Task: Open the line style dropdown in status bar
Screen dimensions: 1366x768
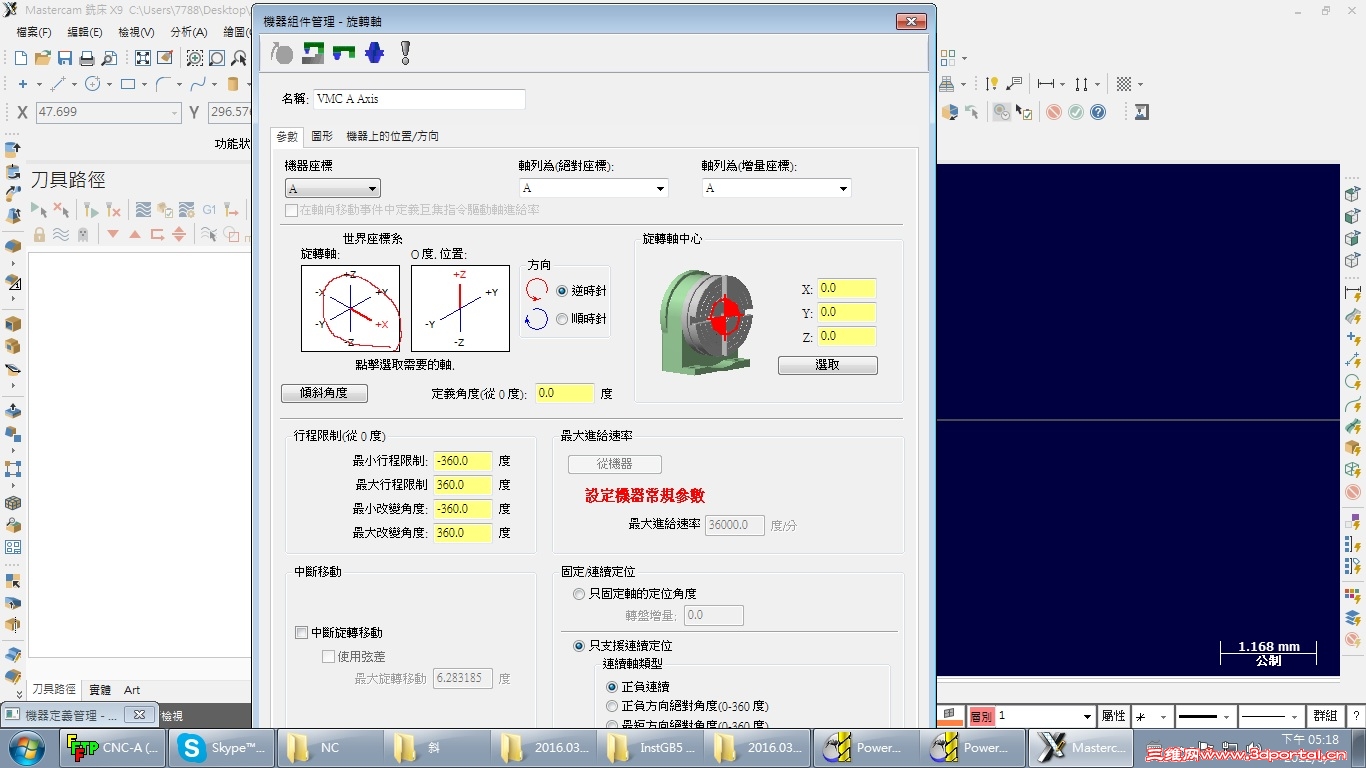Action: 1226,717
